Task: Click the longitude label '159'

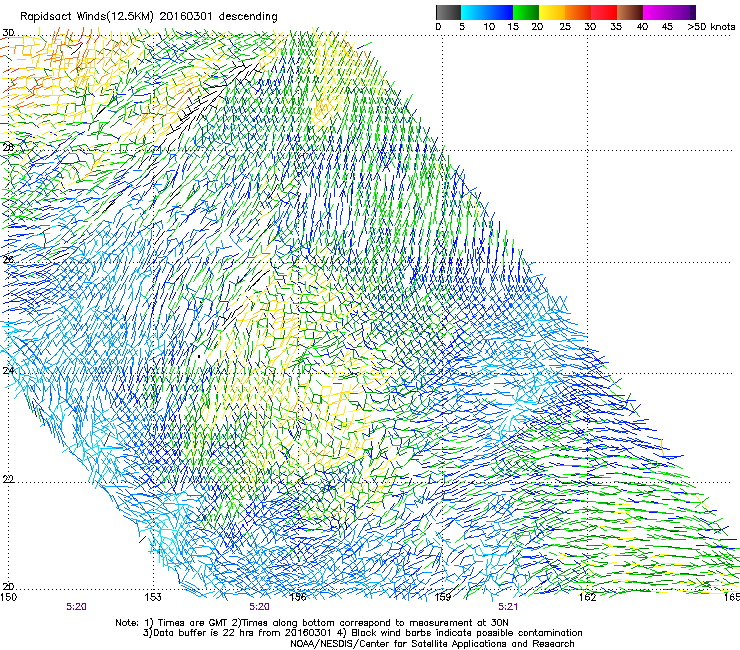Action: point(443,597)
